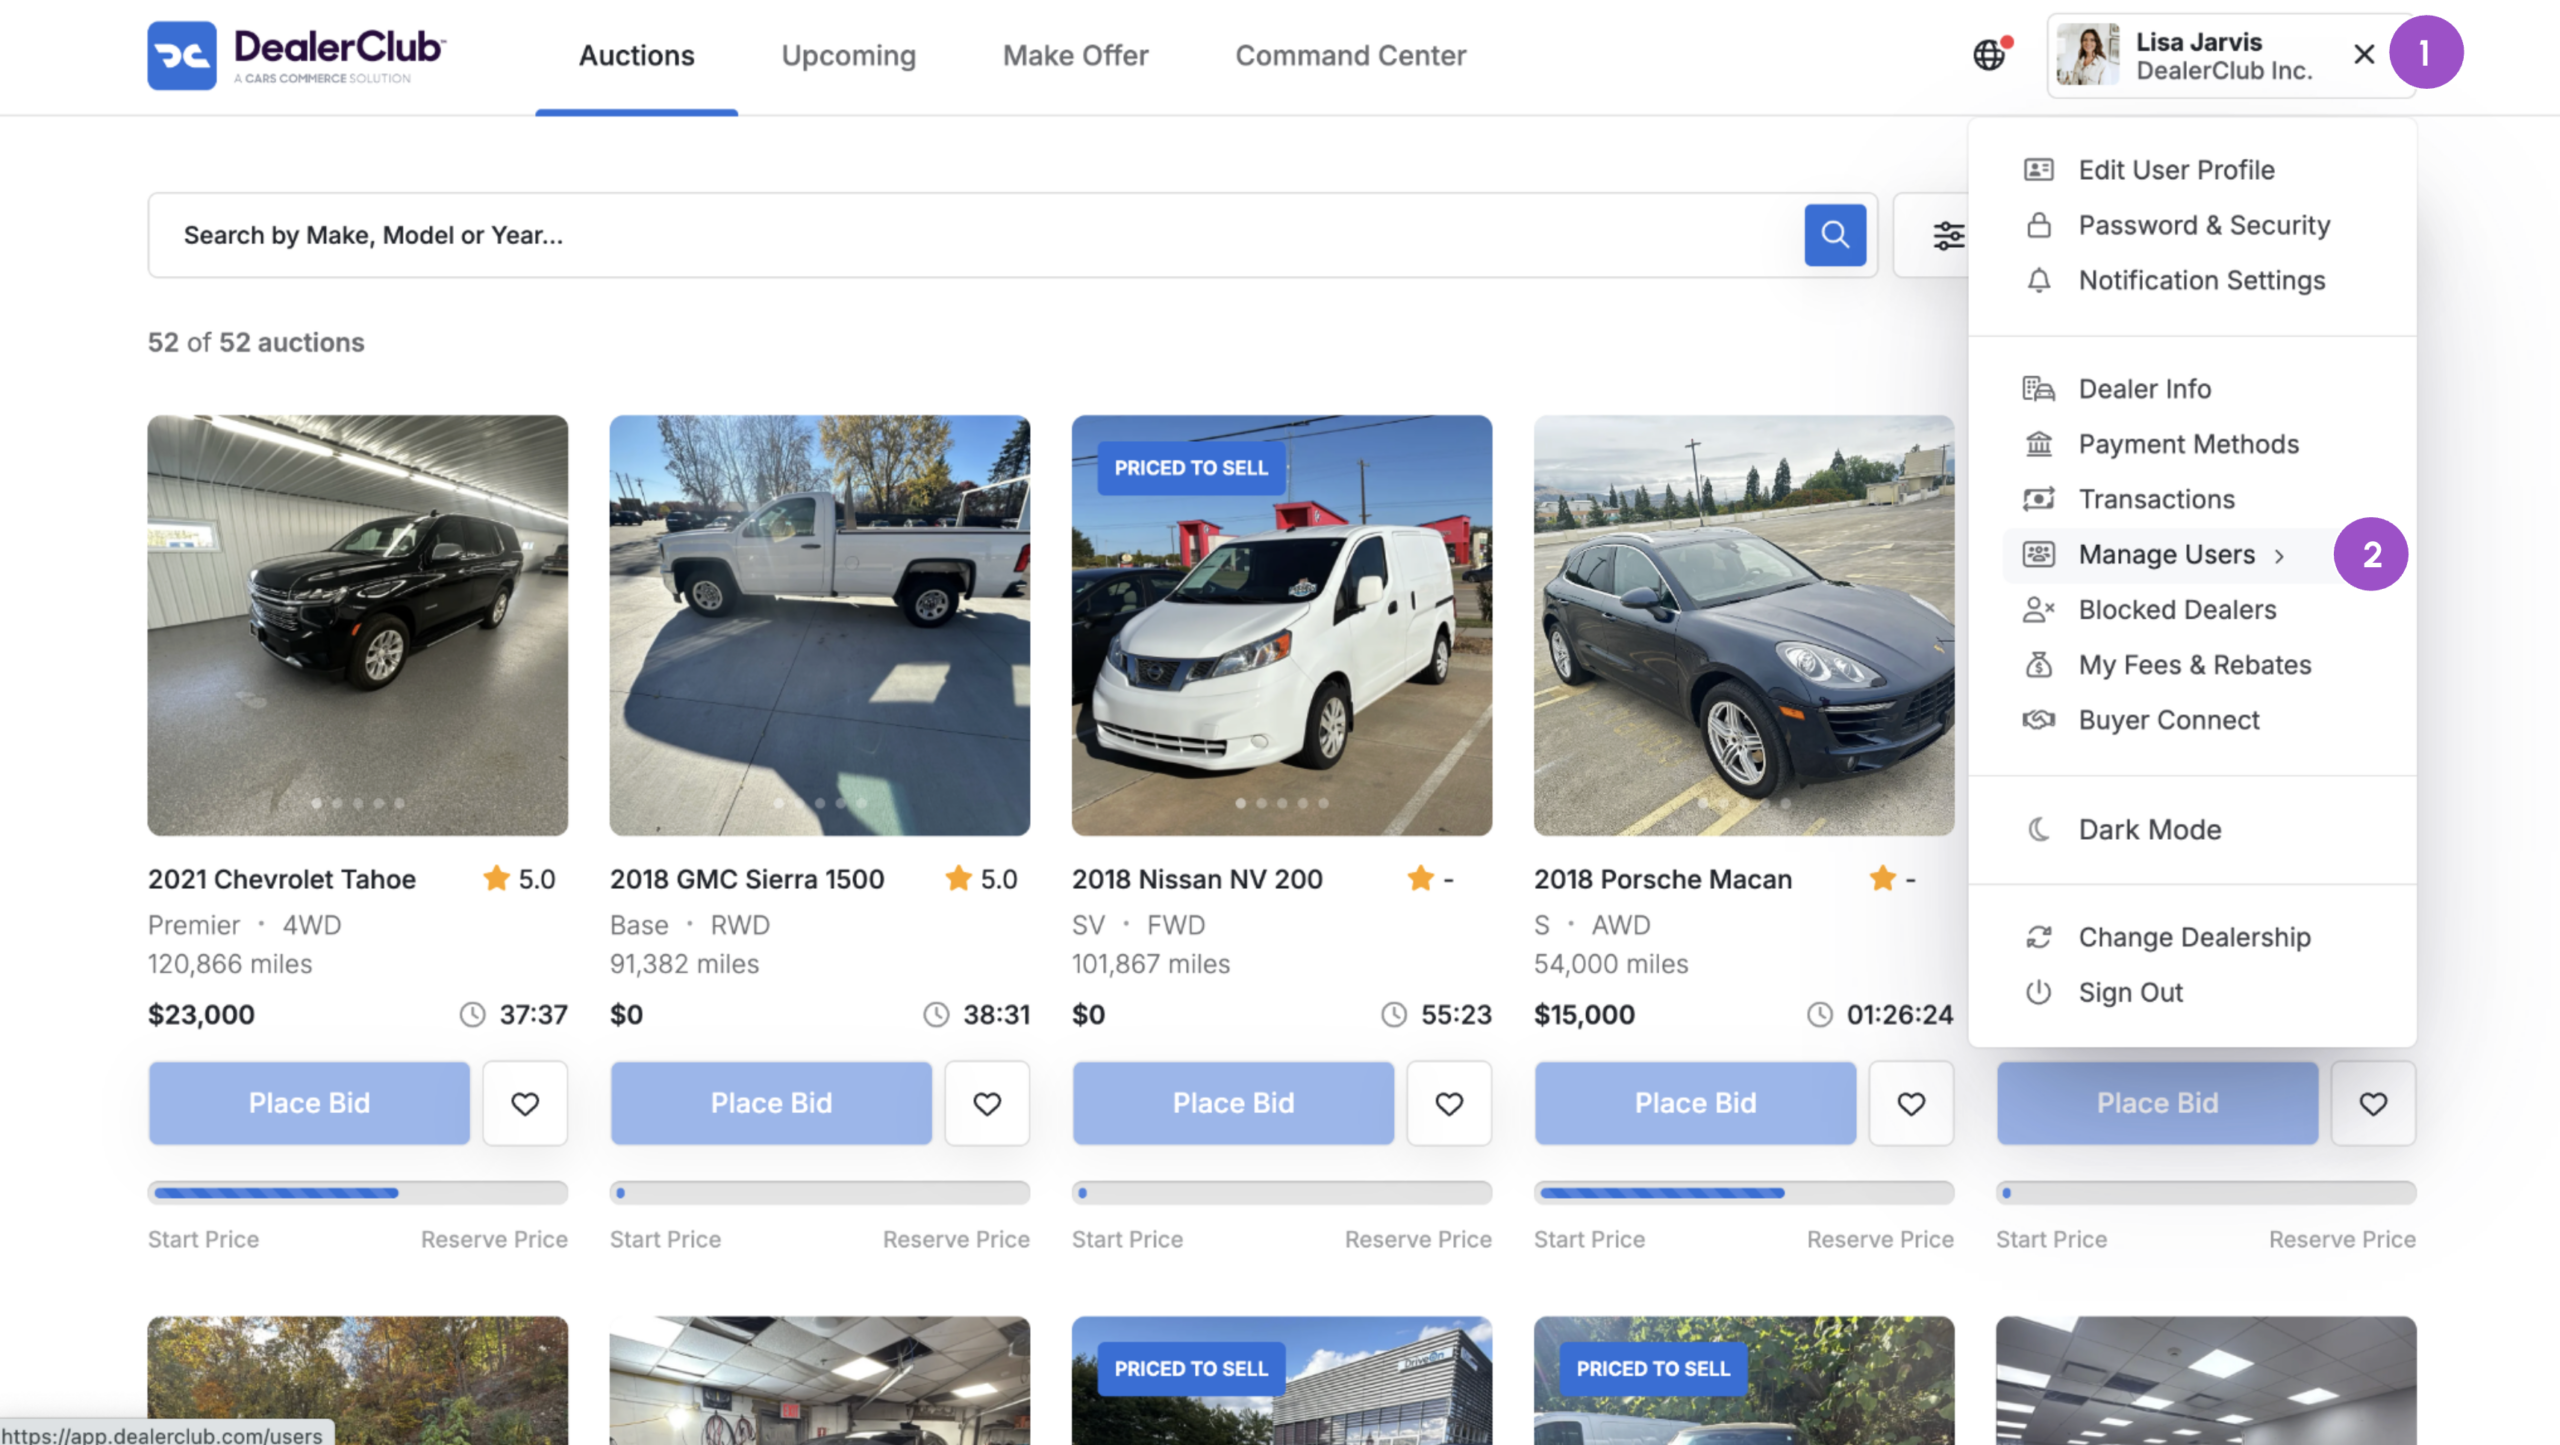
Task: Click the Porsche Macan price progress bar
Action: tap(1743, 1192)
